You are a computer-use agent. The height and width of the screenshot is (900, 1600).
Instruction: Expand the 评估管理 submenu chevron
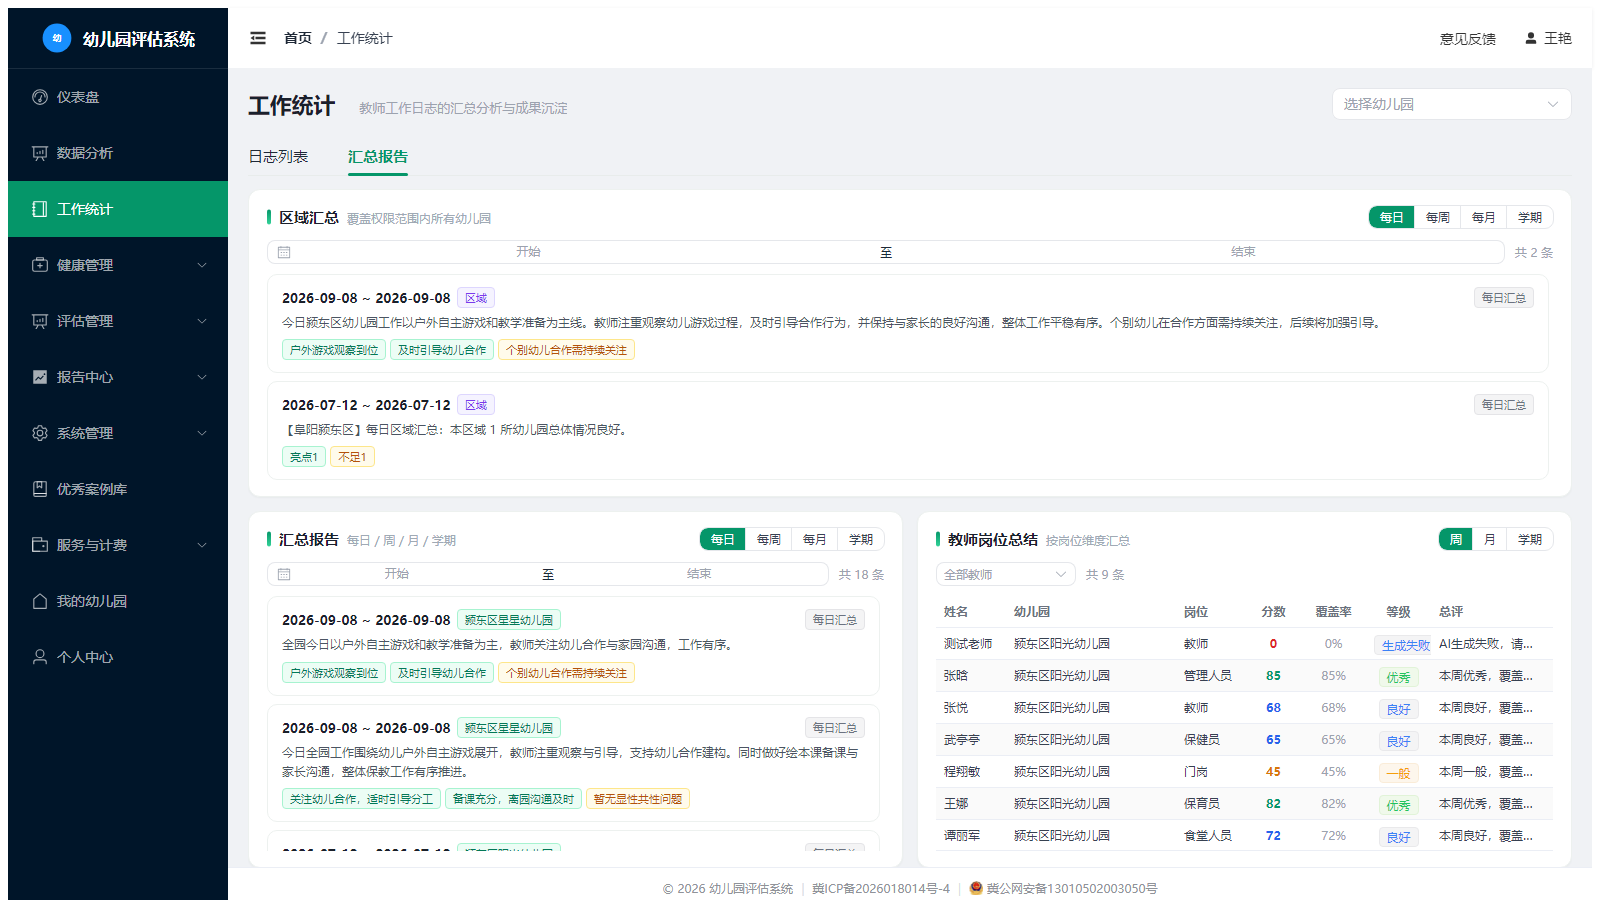(202, 321)
